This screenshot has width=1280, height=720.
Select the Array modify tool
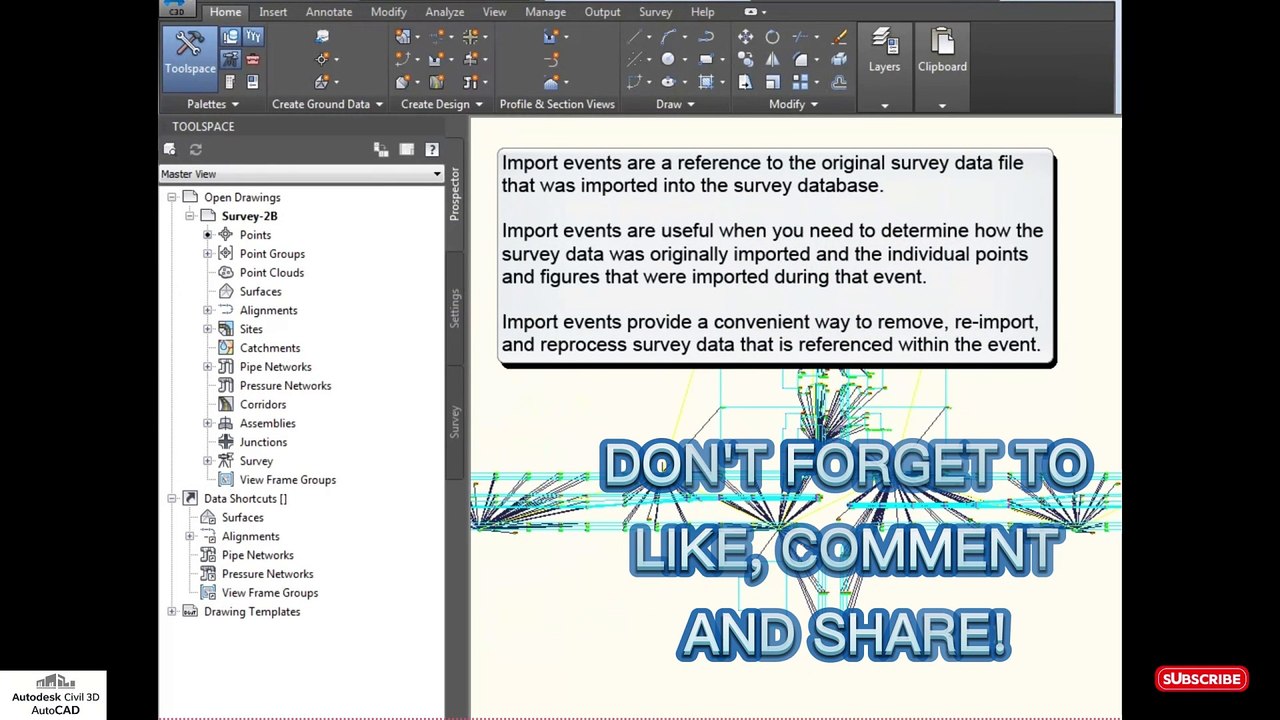point(800,83)
